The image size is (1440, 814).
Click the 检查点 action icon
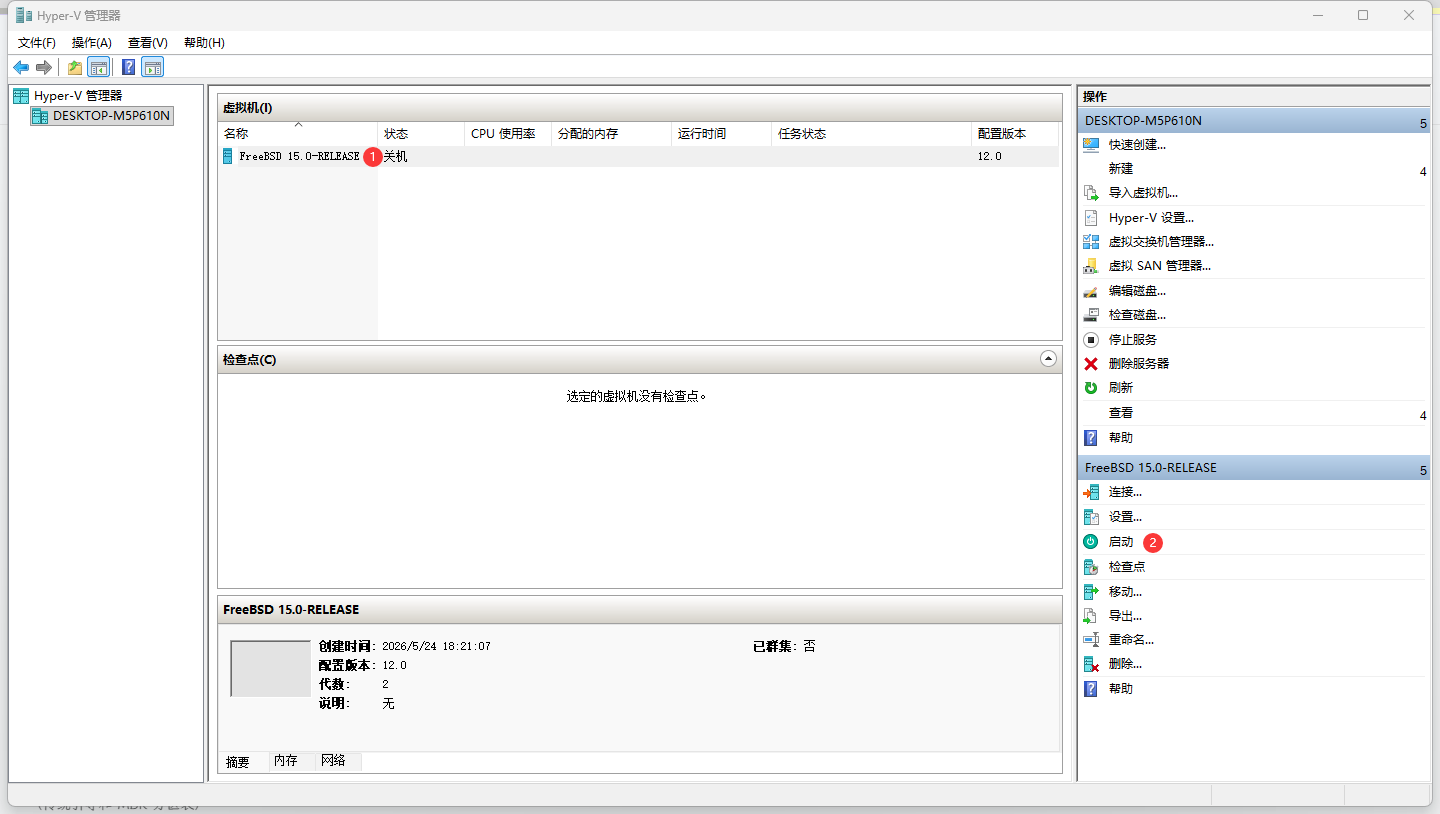coord(1091,567)
